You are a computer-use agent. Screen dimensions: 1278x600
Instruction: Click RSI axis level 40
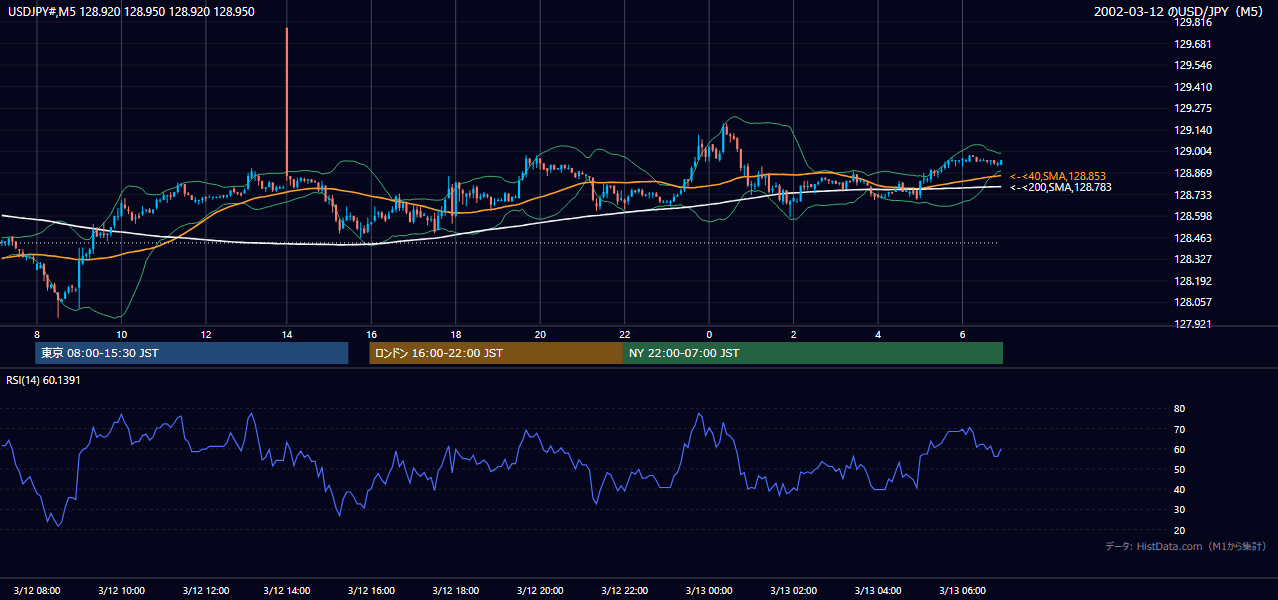1179,489
